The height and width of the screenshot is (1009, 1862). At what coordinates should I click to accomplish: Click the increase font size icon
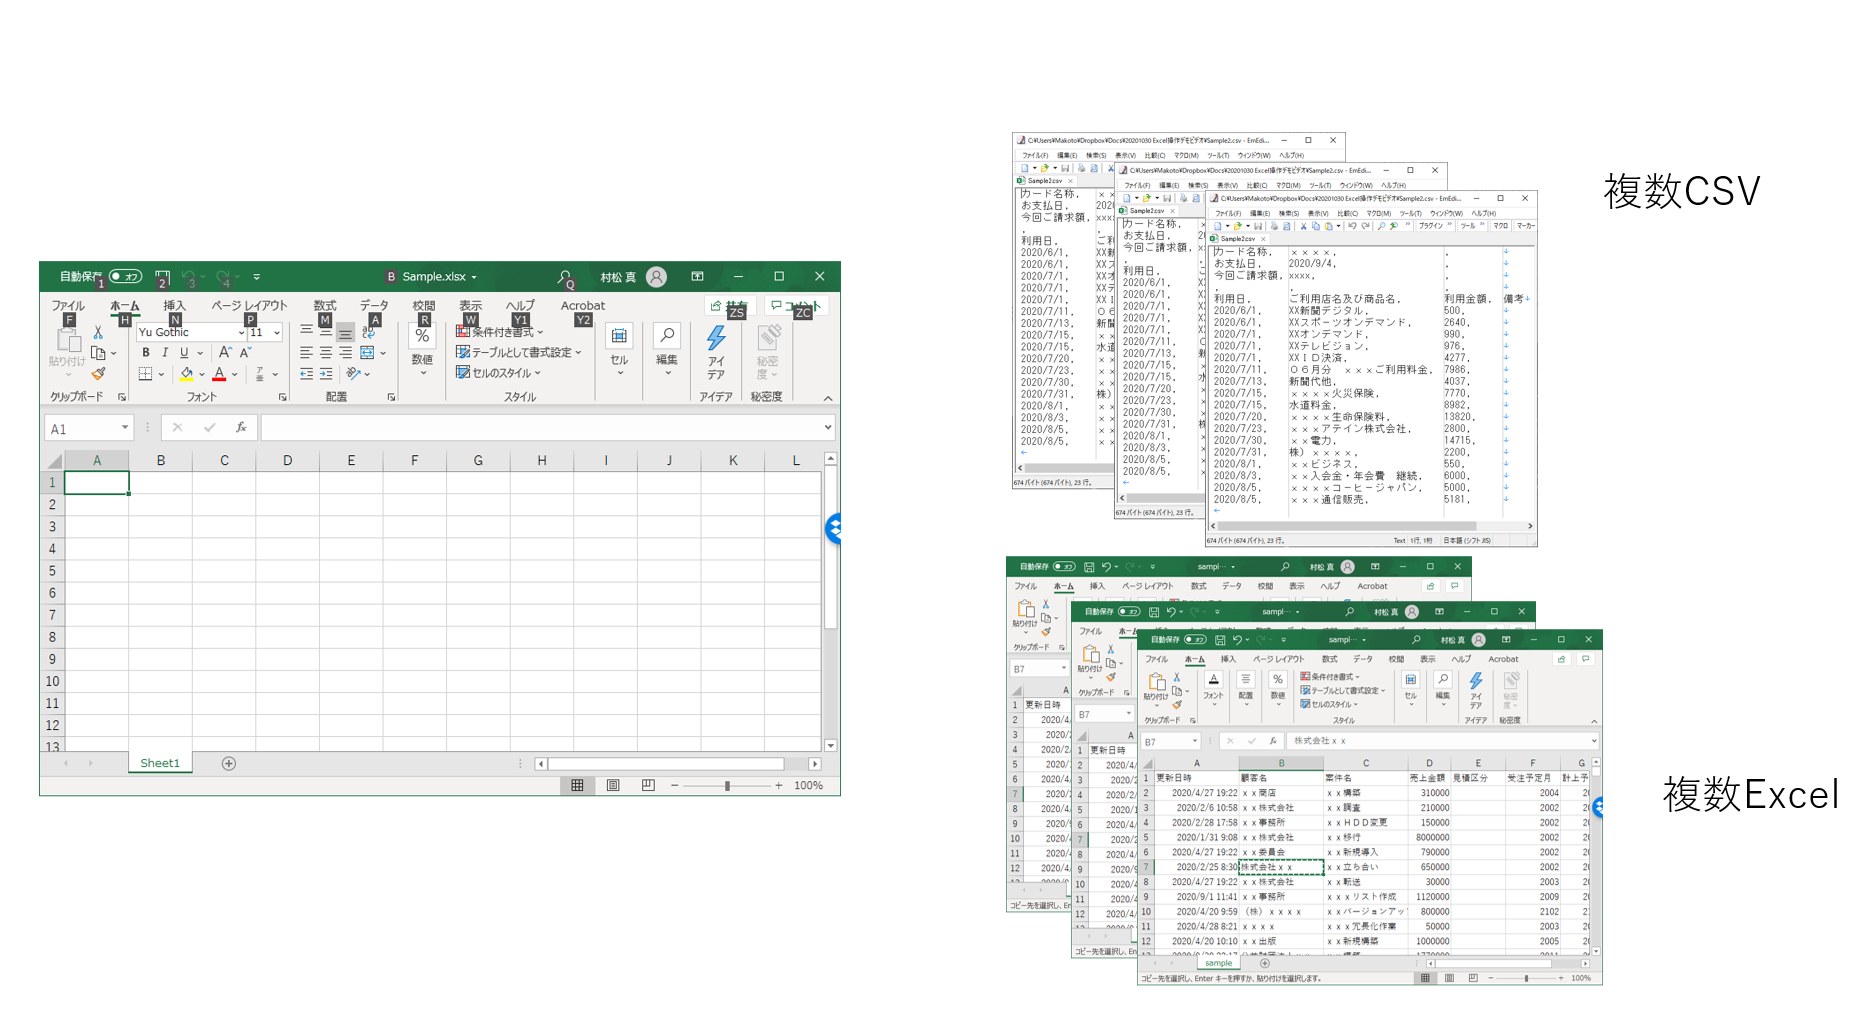225,353
